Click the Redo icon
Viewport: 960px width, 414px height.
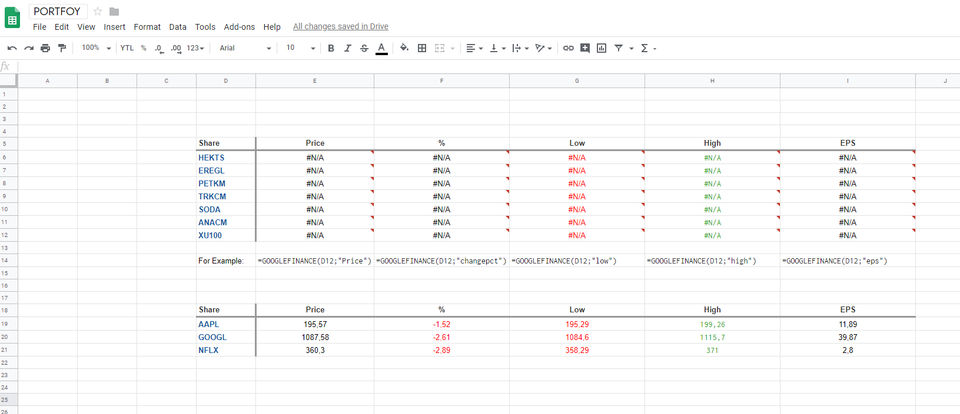(x=29, y=48)
